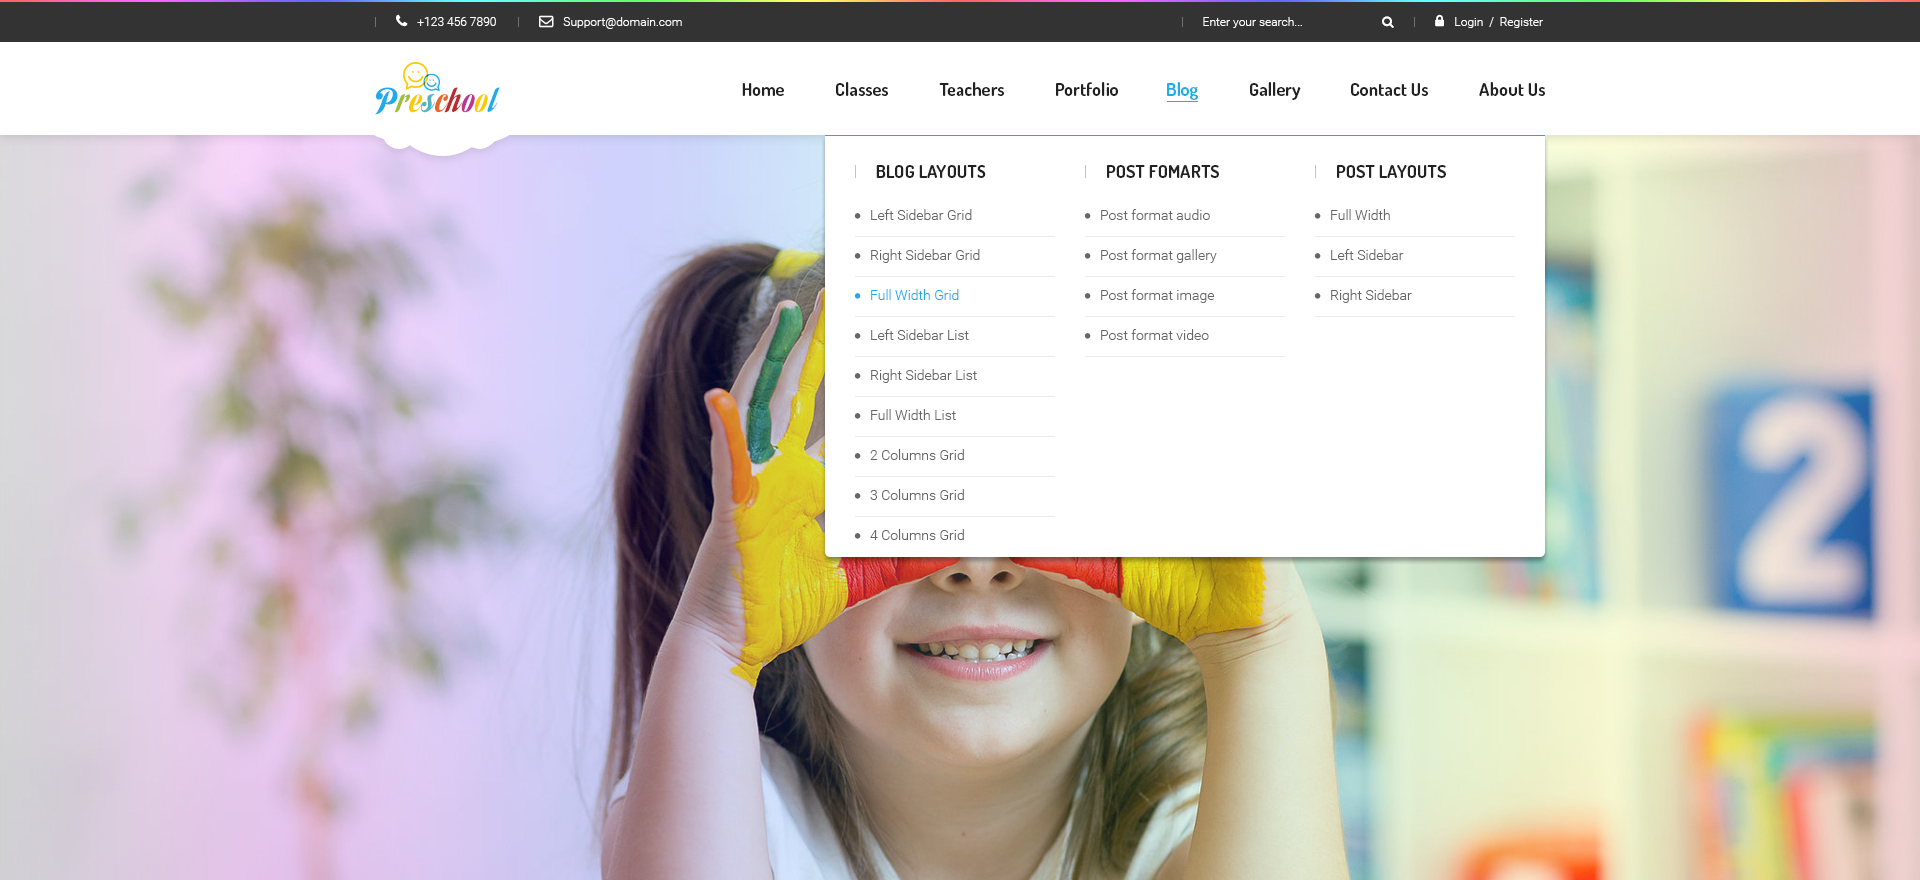Open the Gallery menu

pos(1274,90)
